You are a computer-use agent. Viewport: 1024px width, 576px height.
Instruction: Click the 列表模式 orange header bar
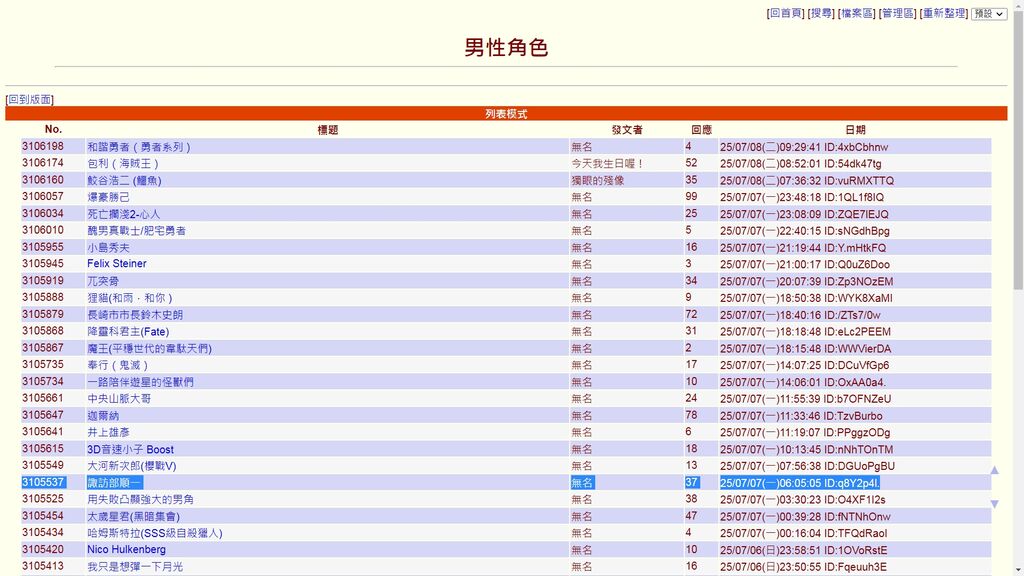coord(506,114)
